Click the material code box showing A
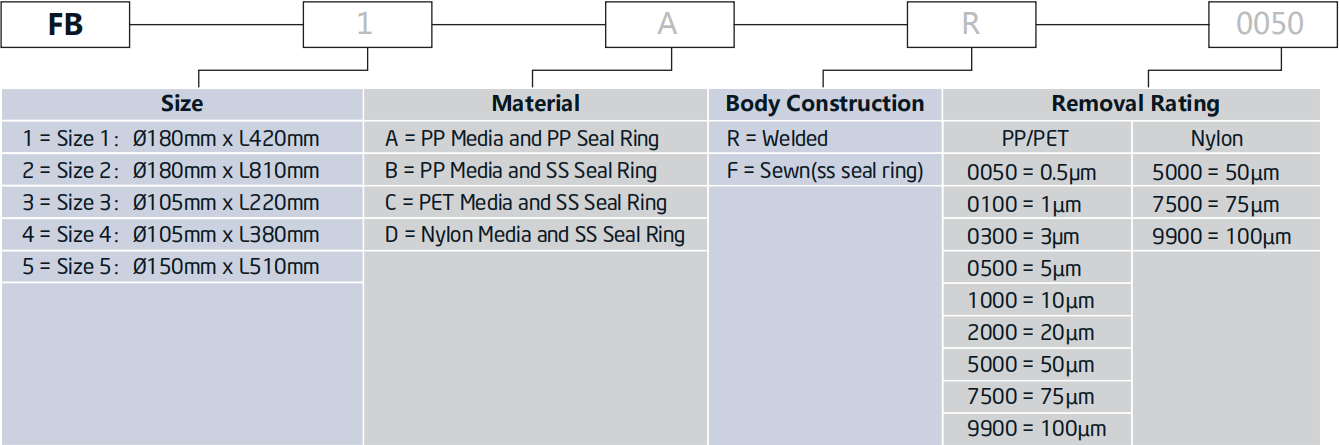The image size is (1339, 445). 667,24
